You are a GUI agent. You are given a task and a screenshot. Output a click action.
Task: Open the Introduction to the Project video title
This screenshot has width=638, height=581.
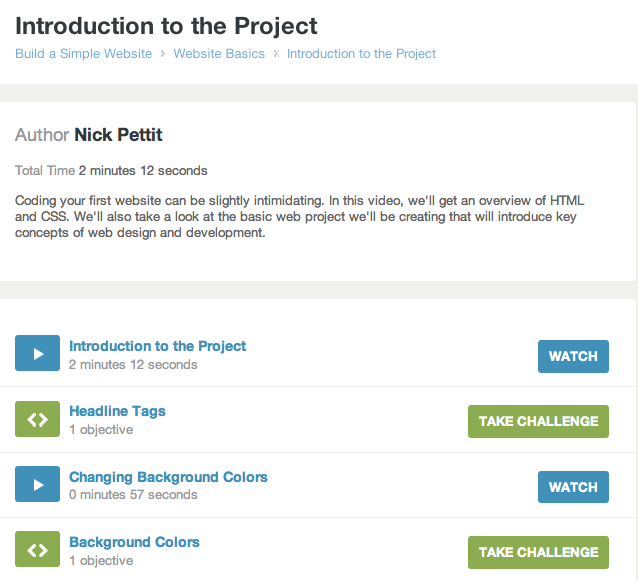pyautogui.click(x=157, y=346)
